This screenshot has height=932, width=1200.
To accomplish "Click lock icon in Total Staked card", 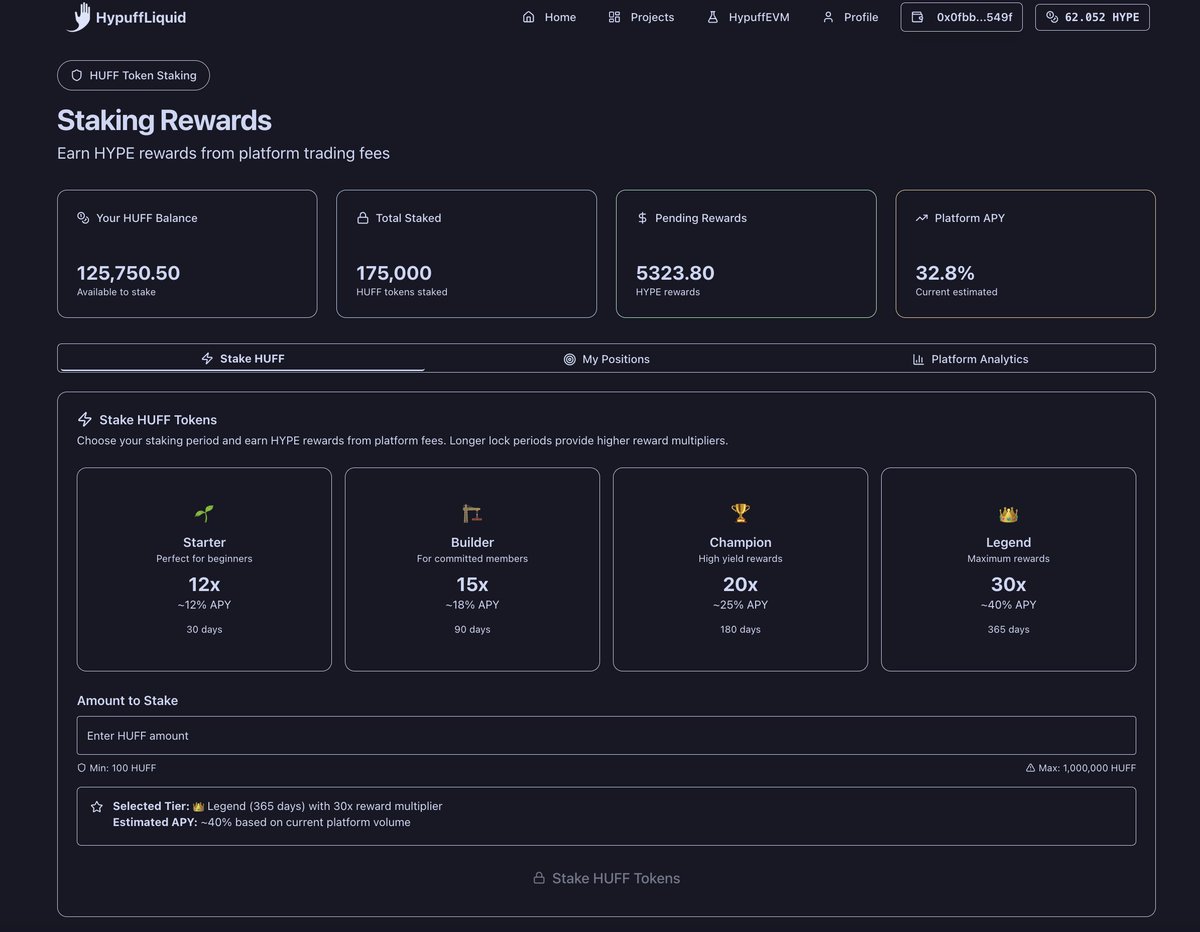I will 363,218.
